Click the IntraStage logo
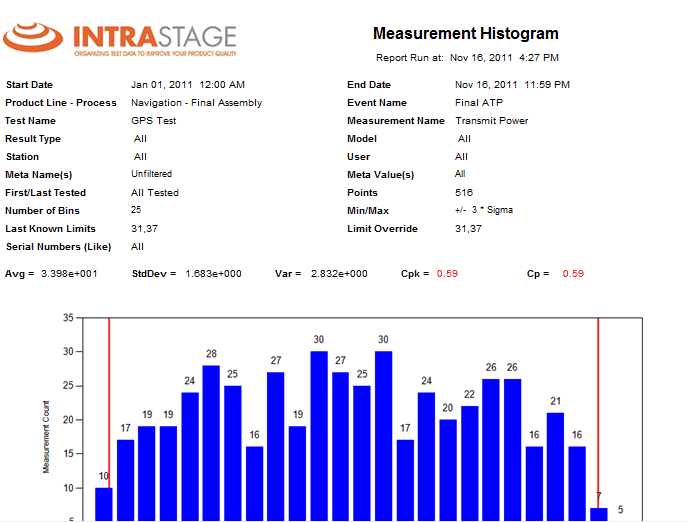The image size is (689, 522). pos(120,39)
